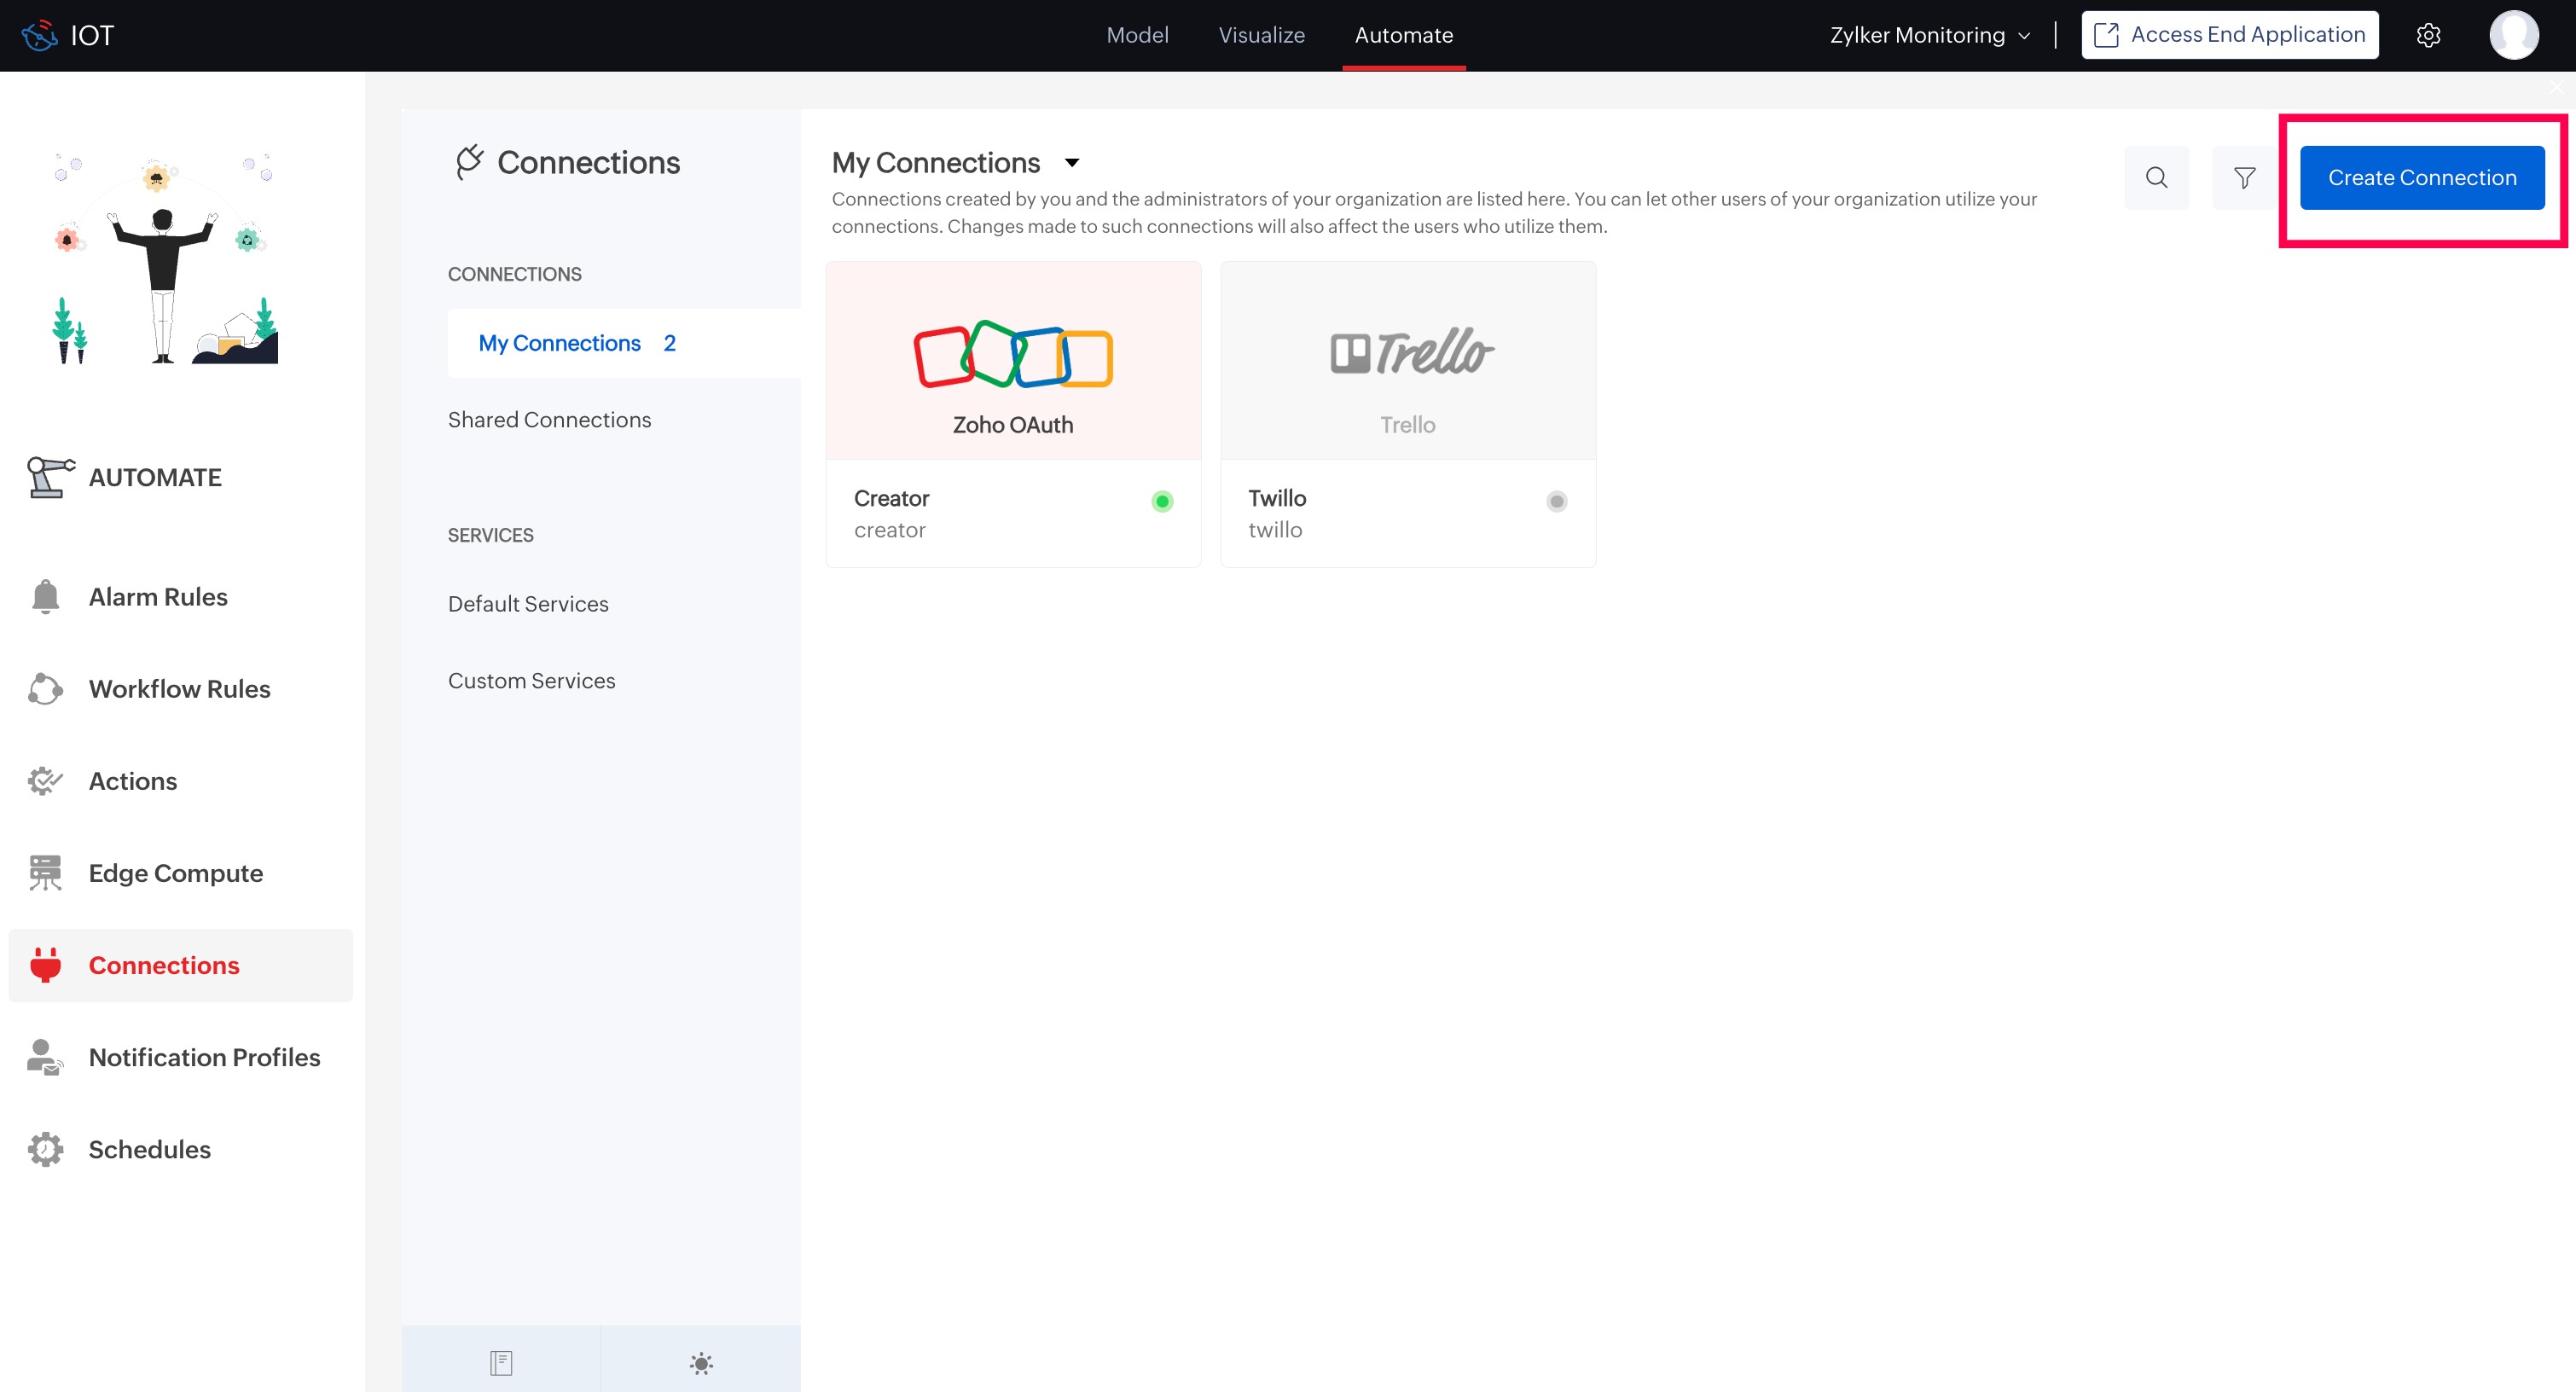Click Twillo connection grey status indicator
The height and width of the screenshot is (1392, 2576).
(1556, 501)
